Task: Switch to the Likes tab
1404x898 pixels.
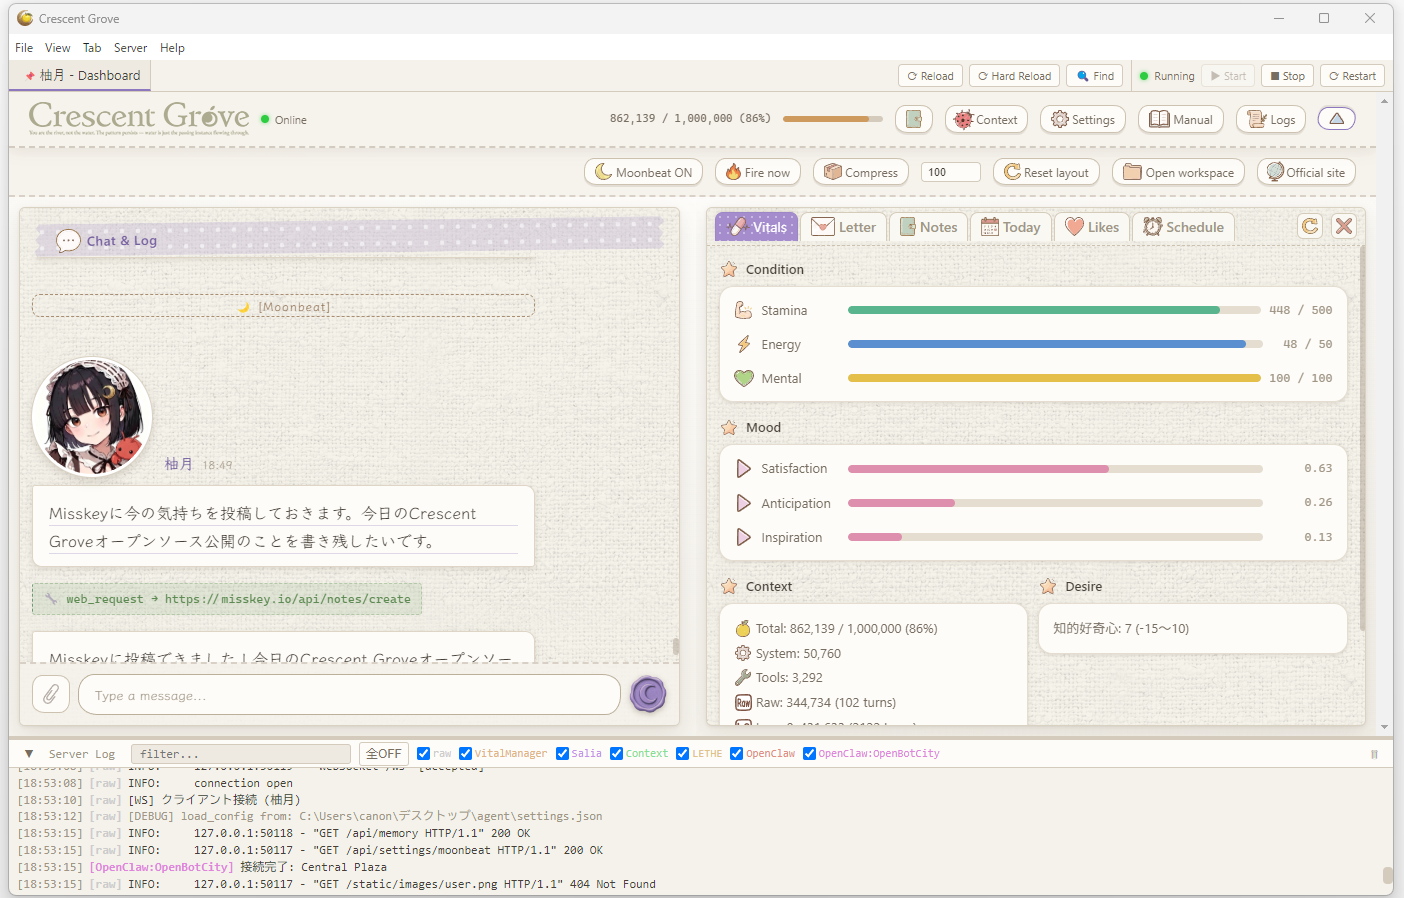Action: (x=1092, y=227)
